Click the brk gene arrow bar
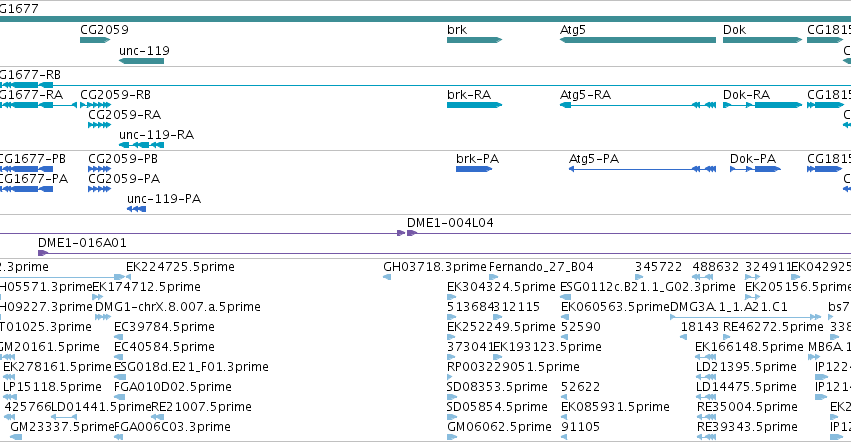 point(474,40)
